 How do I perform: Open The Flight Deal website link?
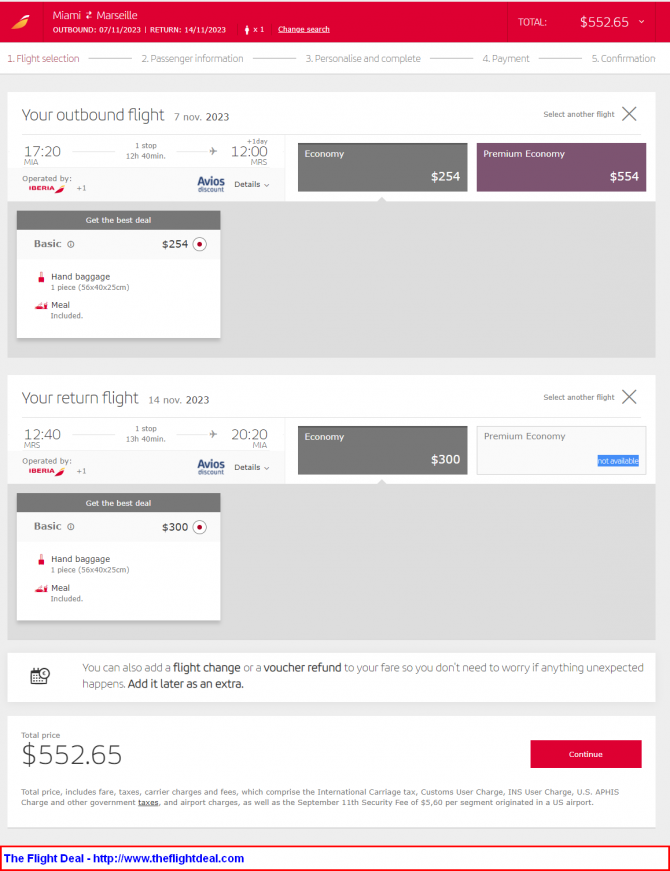pyautogui.click(x=124, y=858)
